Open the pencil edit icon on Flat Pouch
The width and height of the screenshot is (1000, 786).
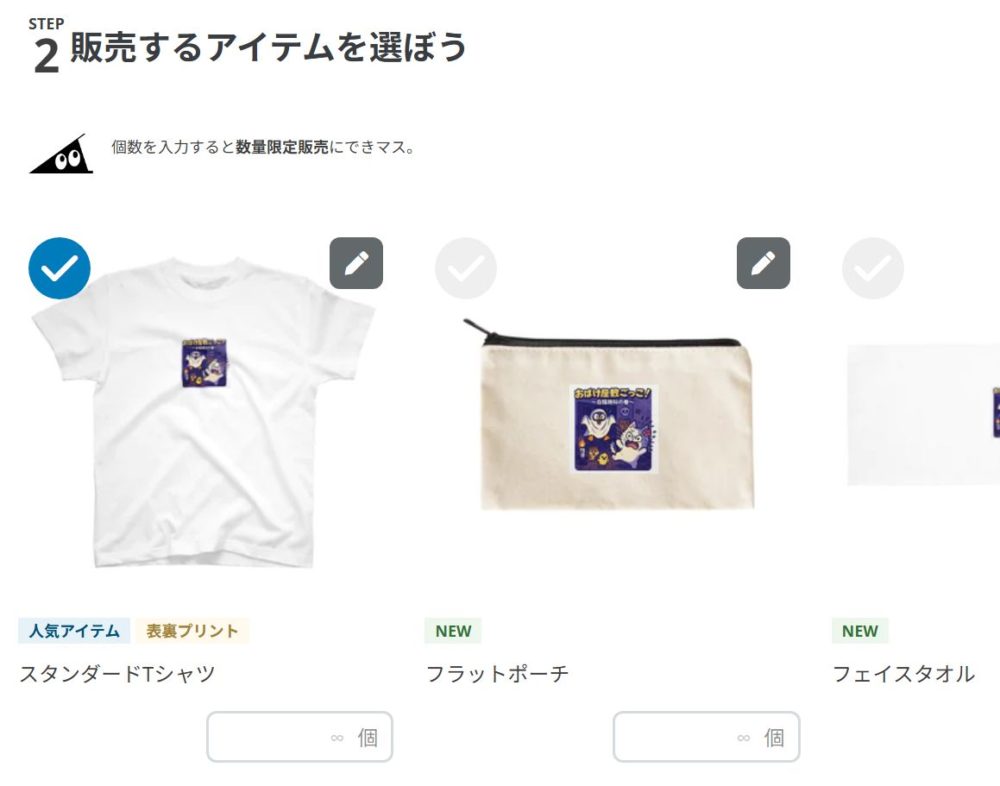tap(763, 263)
